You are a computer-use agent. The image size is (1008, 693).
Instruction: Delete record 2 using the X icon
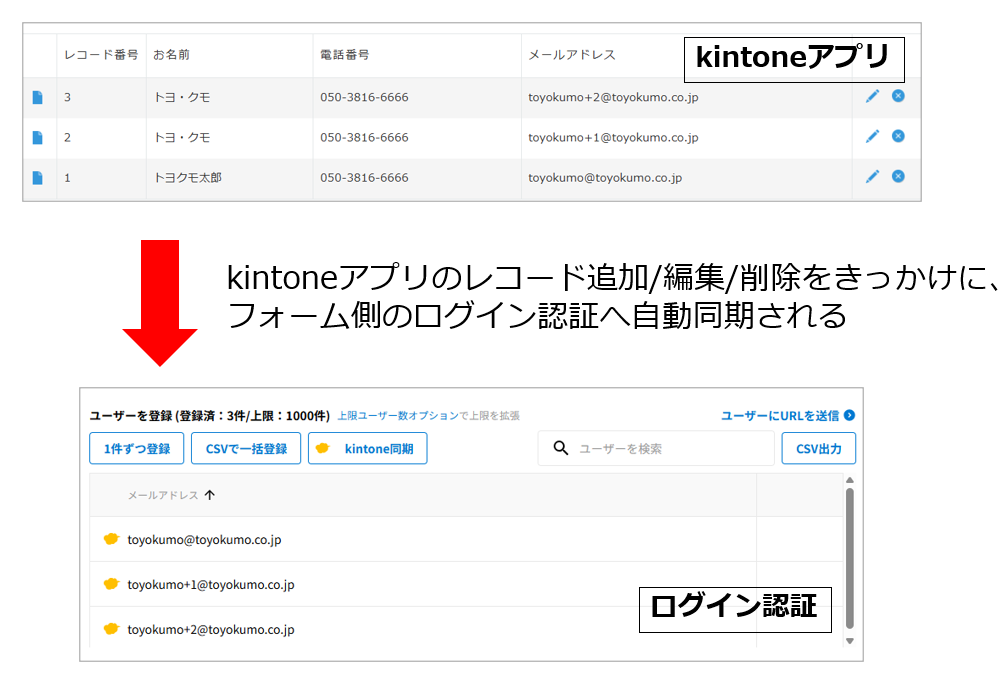898,136
